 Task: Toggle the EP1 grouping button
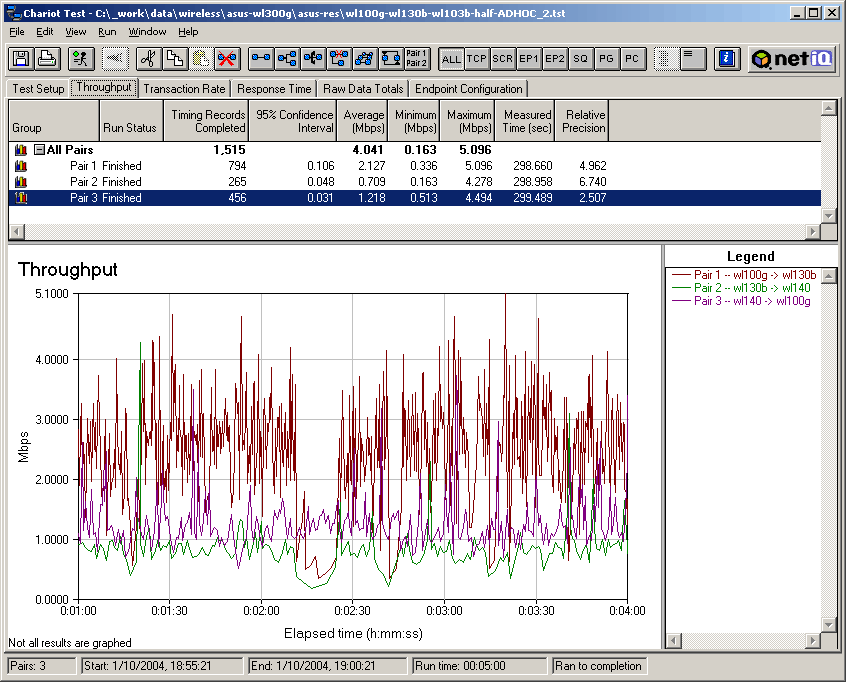(528, 59)
